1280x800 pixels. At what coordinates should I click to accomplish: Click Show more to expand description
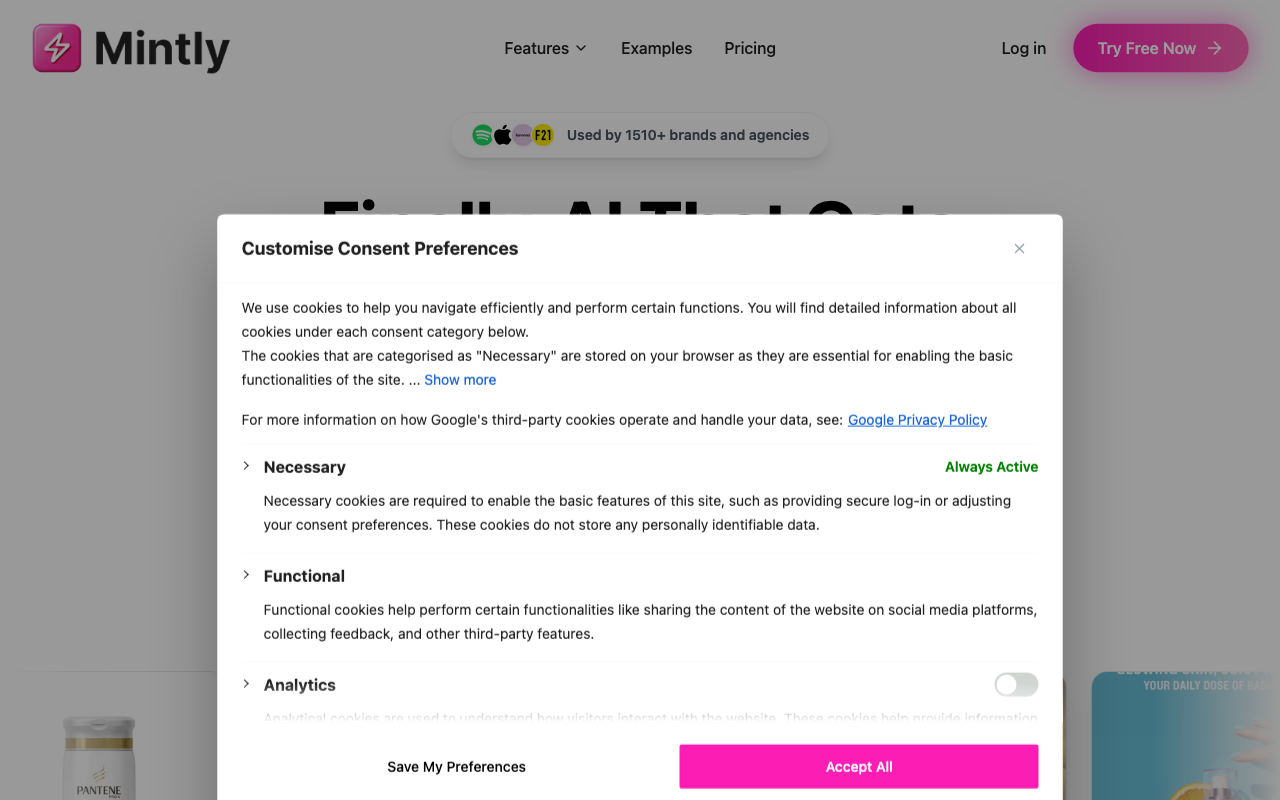pos(460,380)
